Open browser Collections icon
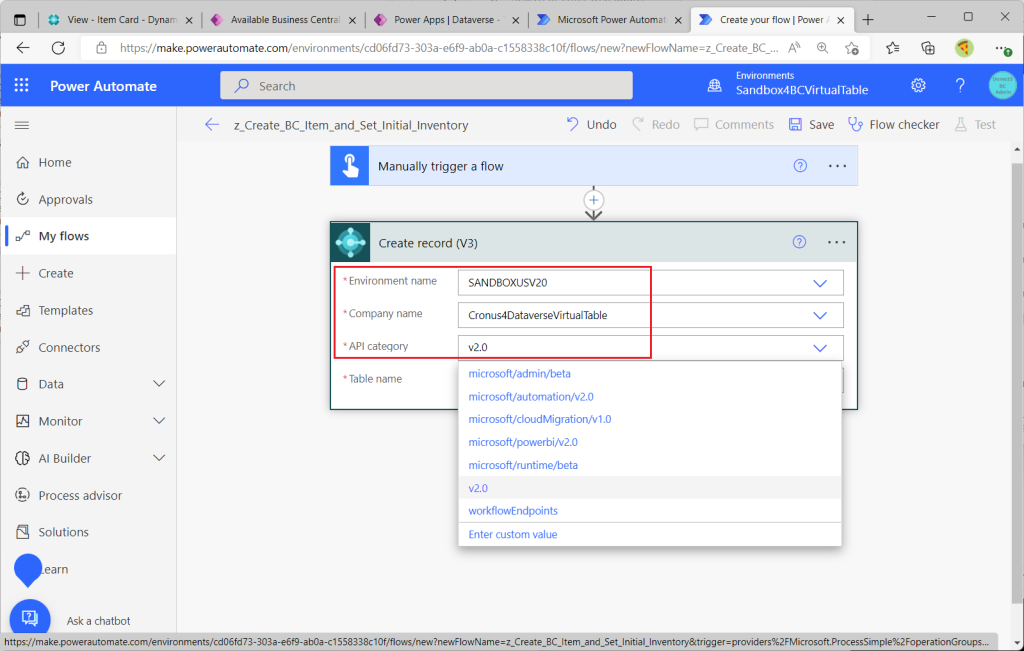This screenshot has height=651, width=1024. (927, 48)
